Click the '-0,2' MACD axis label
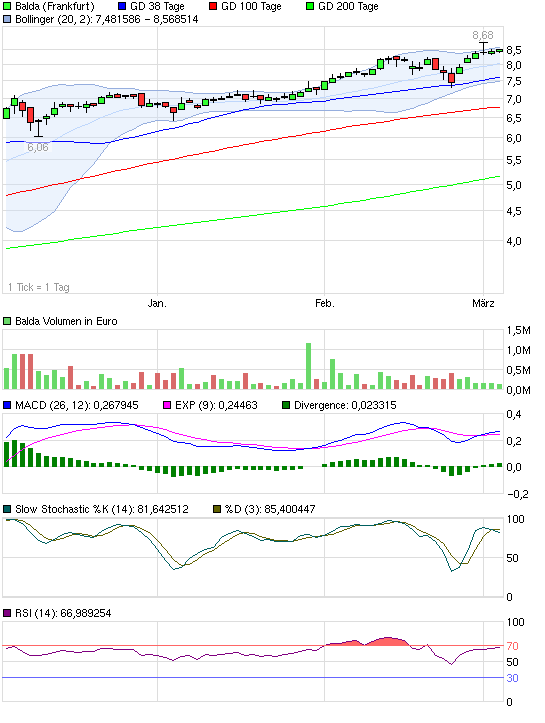Image resolution: width=545 pixels, height=723 pixels. (518, 494)
